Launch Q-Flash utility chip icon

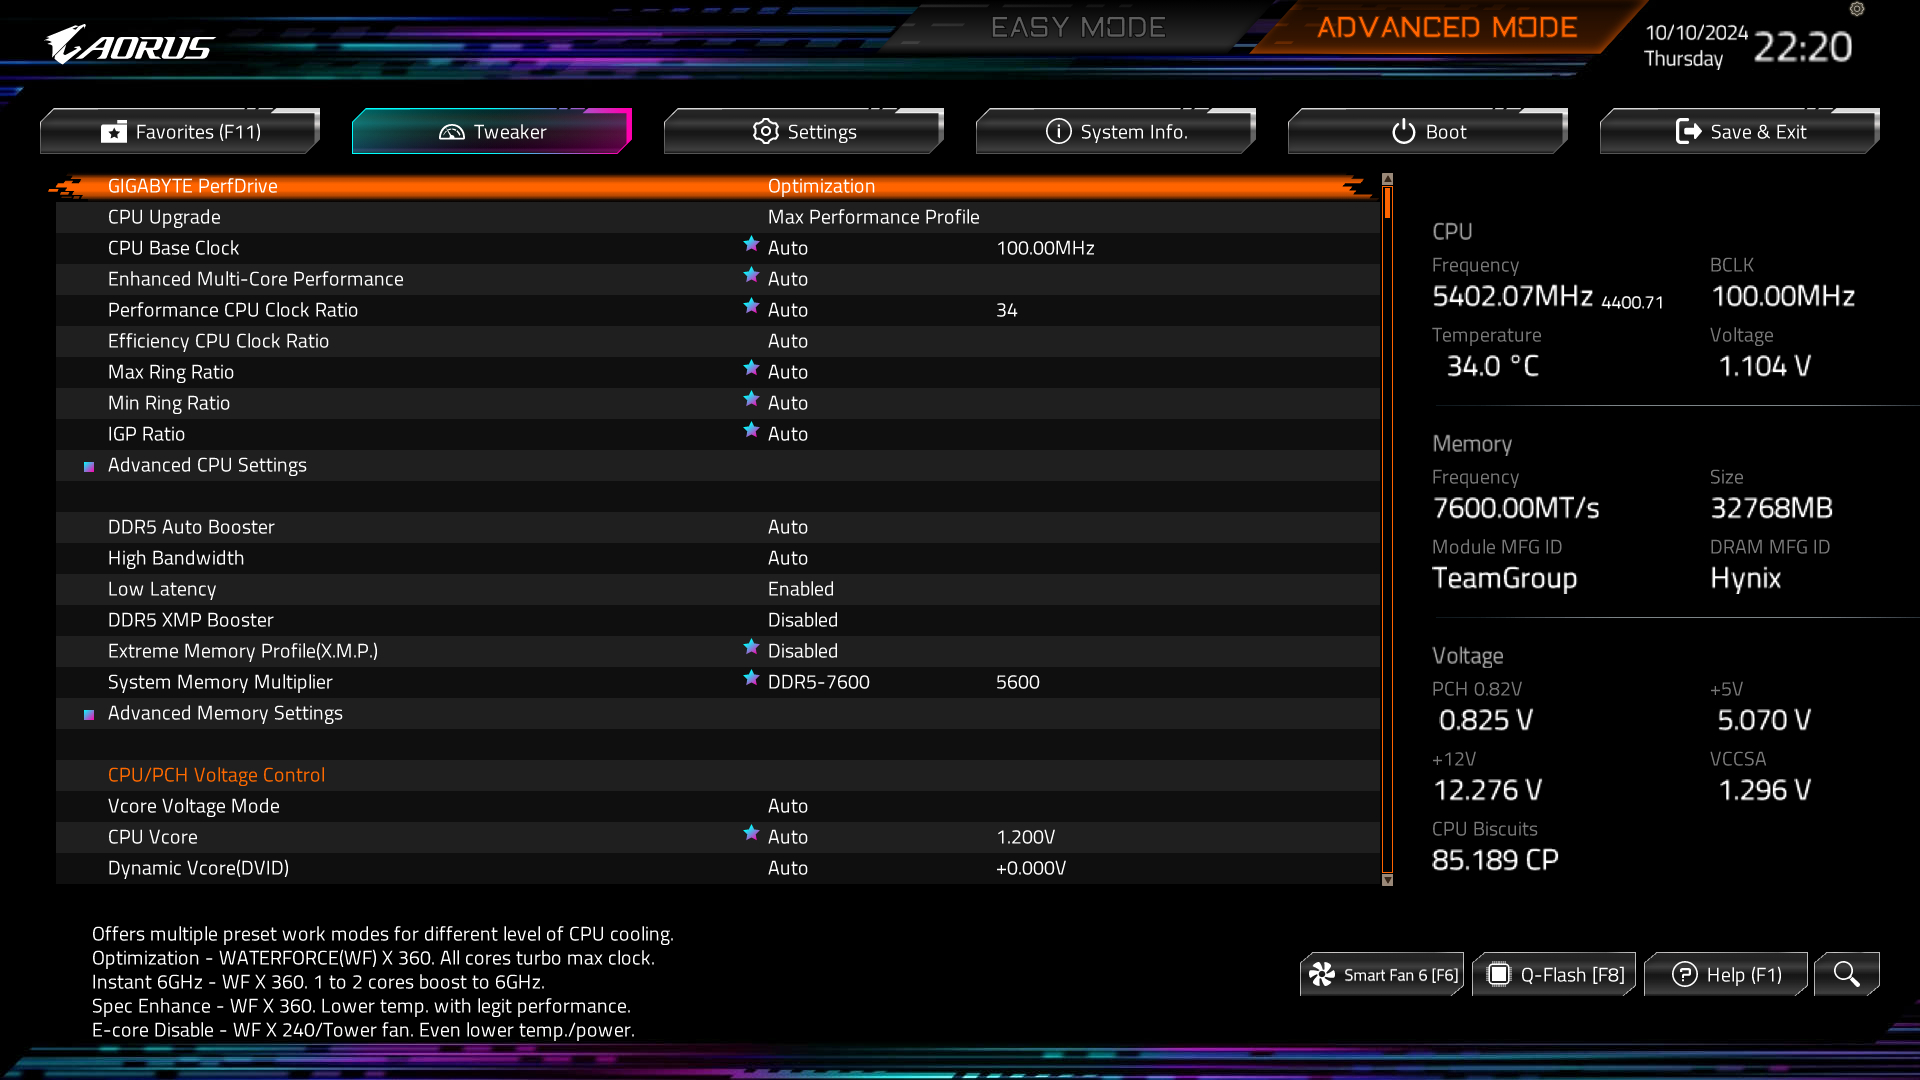(1498, 974)
